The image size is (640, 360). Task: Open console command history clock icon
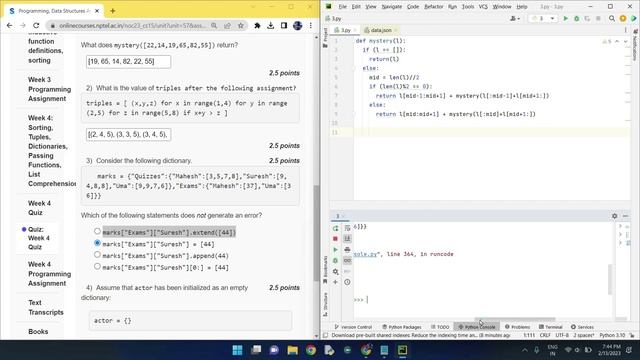coord(347,282)
